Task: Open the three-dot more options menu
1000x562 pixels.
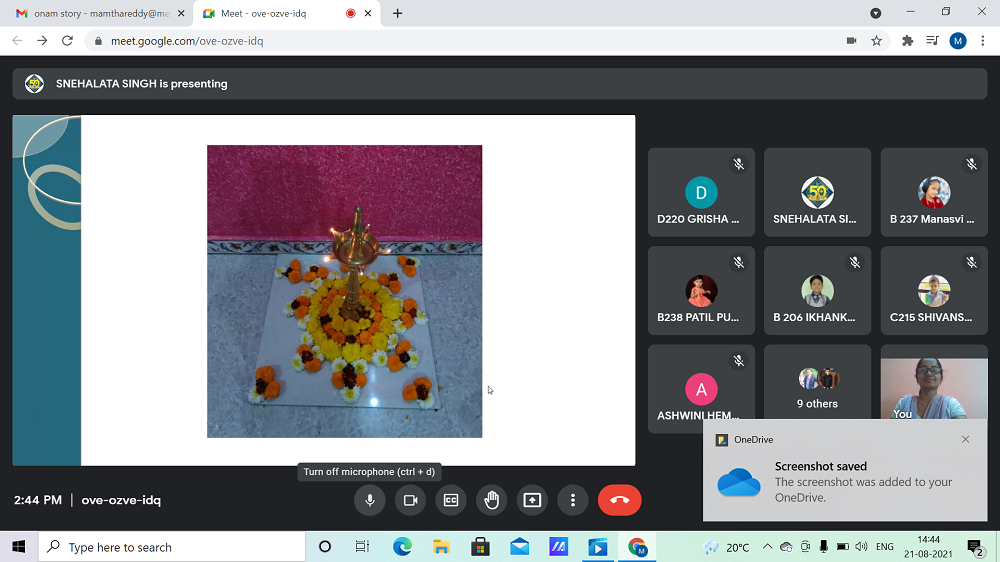Action: point(573,500)
